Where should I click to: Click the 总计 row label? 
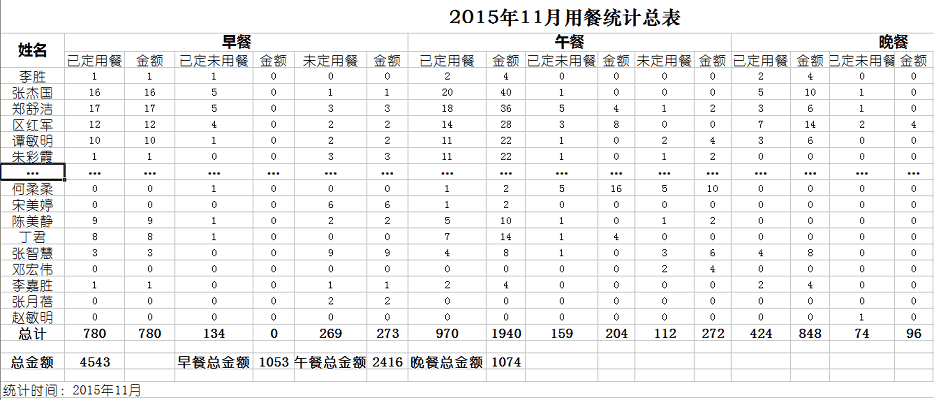[x=33, y=333]
